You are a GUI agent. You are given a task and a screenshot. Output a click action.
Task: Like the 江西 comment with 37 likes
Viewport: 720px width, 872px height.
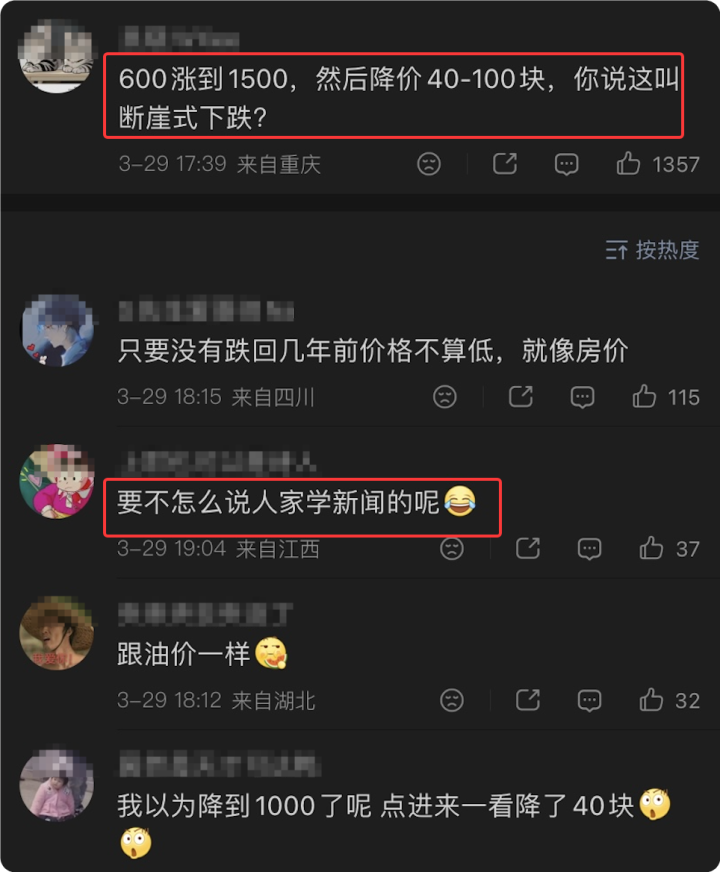point(651,549)
